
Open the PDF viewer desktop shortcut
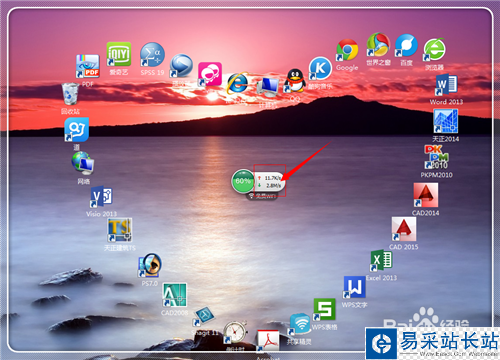(88, 66)
